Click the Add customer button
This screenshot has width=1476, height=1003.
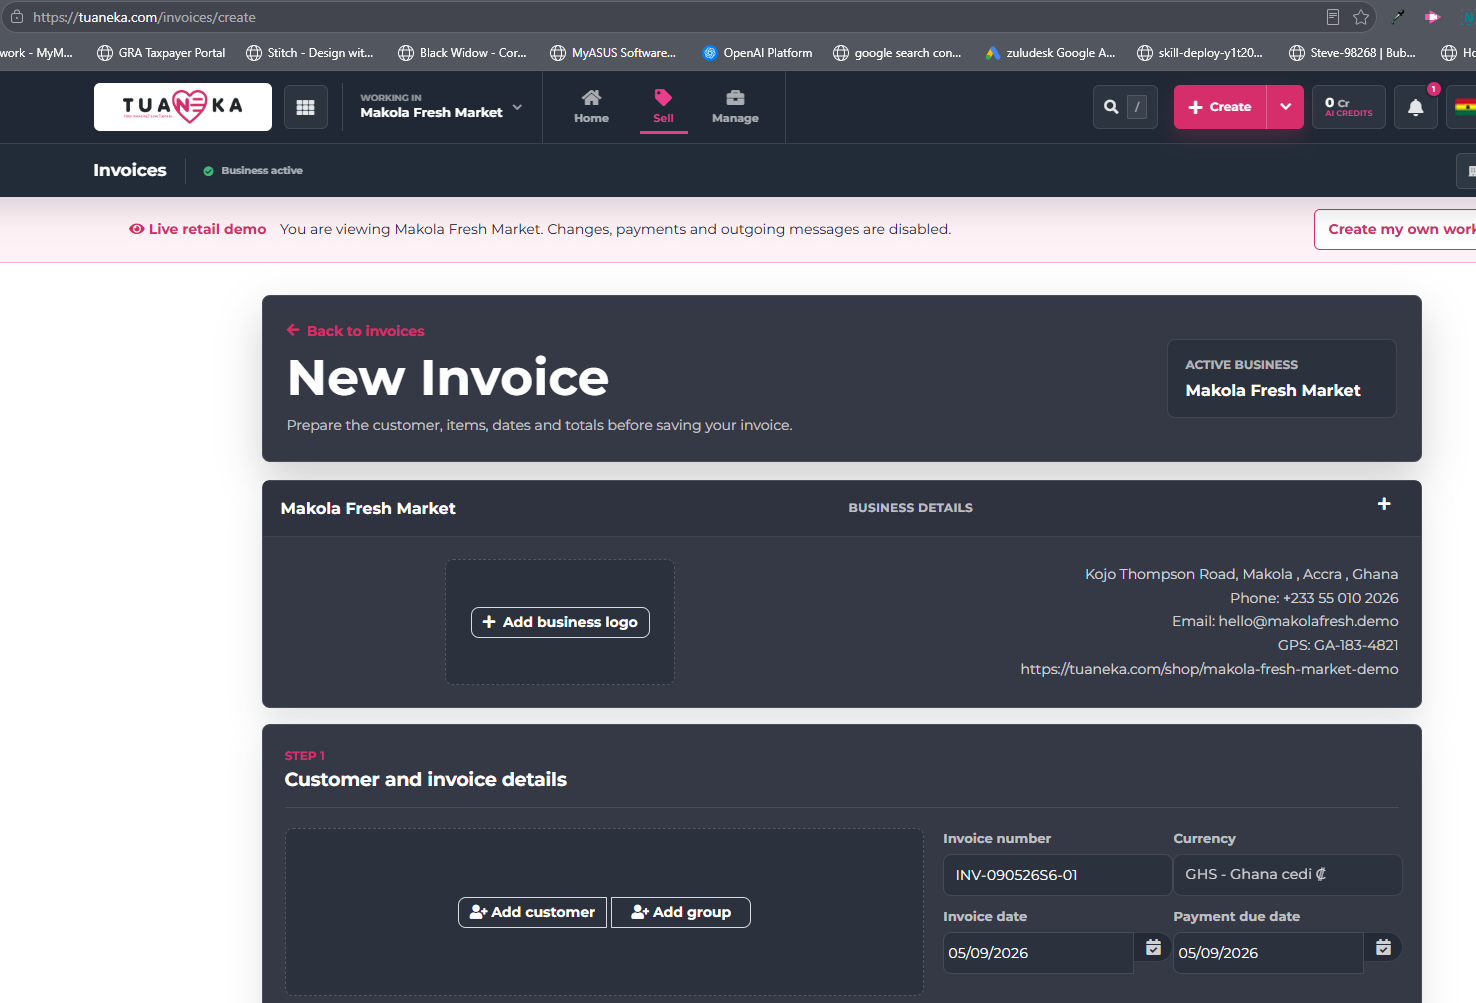point(532,912)
